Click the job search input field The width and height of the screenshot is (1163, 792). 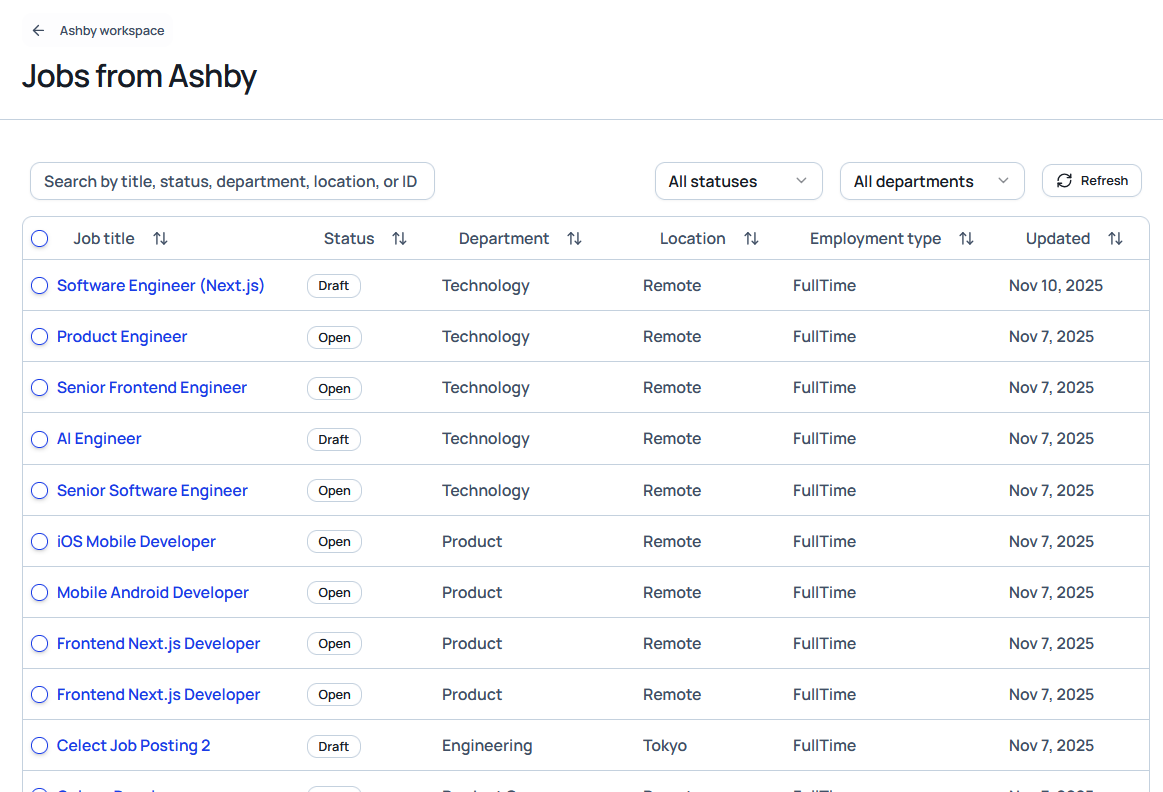232,181
